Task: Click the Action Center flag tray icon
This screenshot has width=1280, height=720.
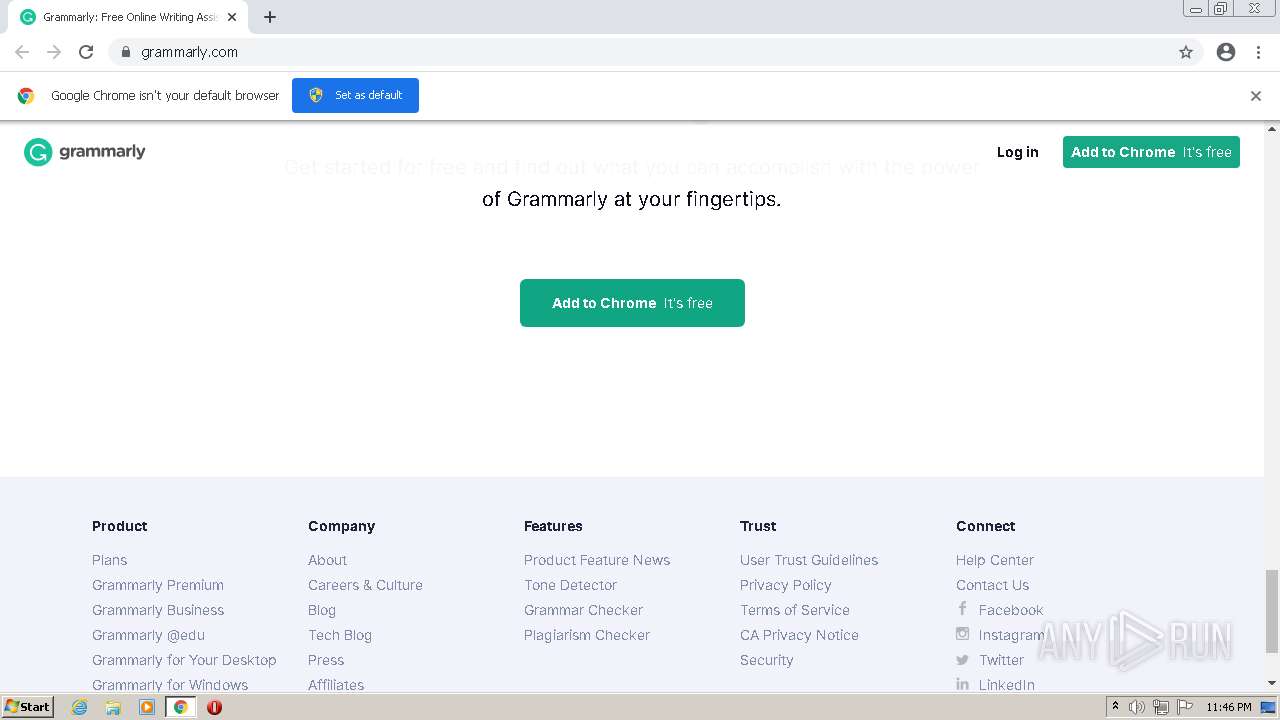Action: coord(1184,707)
